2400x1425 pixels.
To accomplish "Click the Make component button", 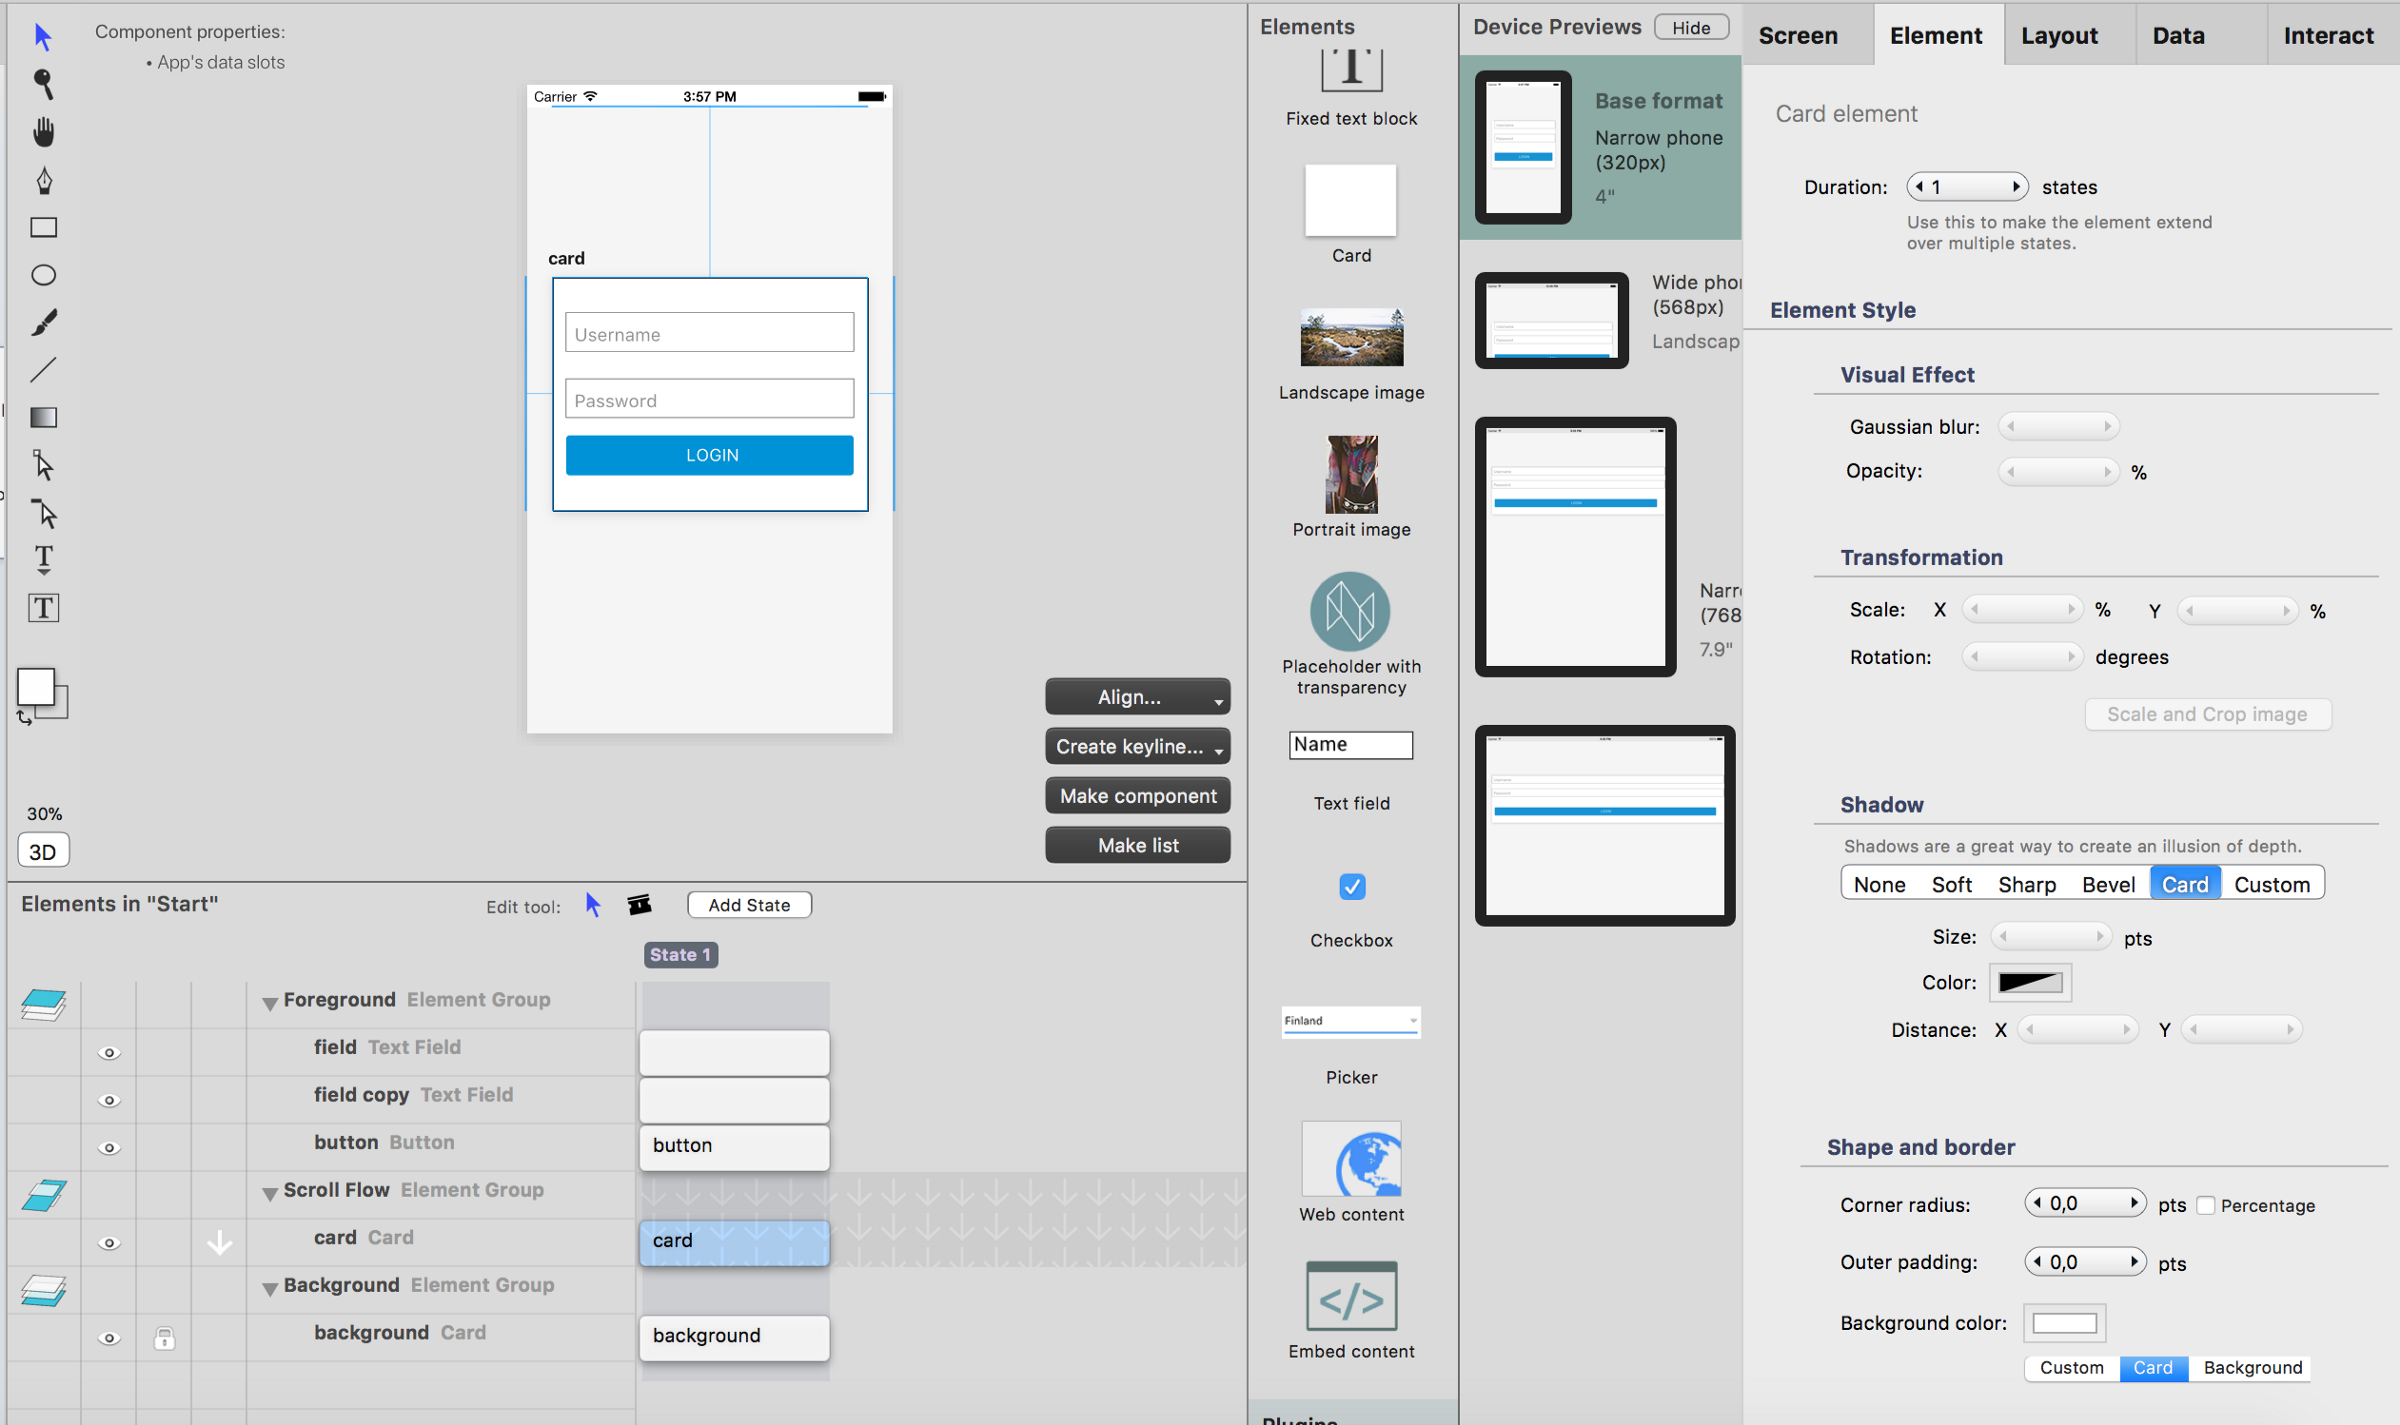I will (x=1137, y=796).
